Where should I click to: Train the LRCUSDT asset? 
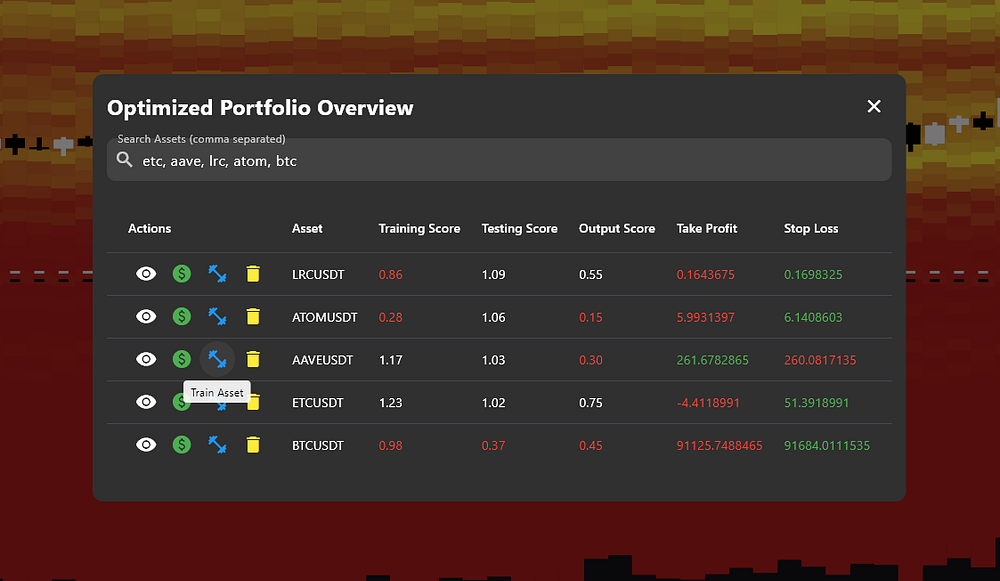[217, 274]
